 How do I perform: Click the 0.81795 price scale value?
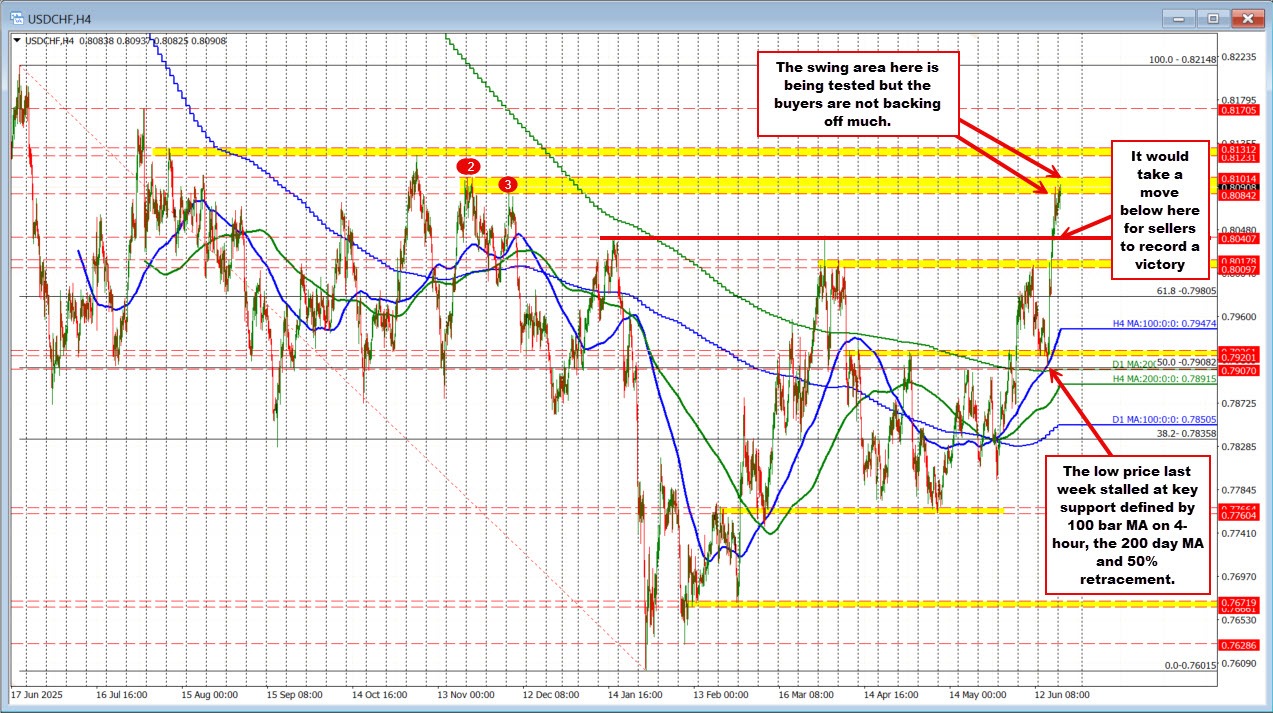[x=1239, y=99]
